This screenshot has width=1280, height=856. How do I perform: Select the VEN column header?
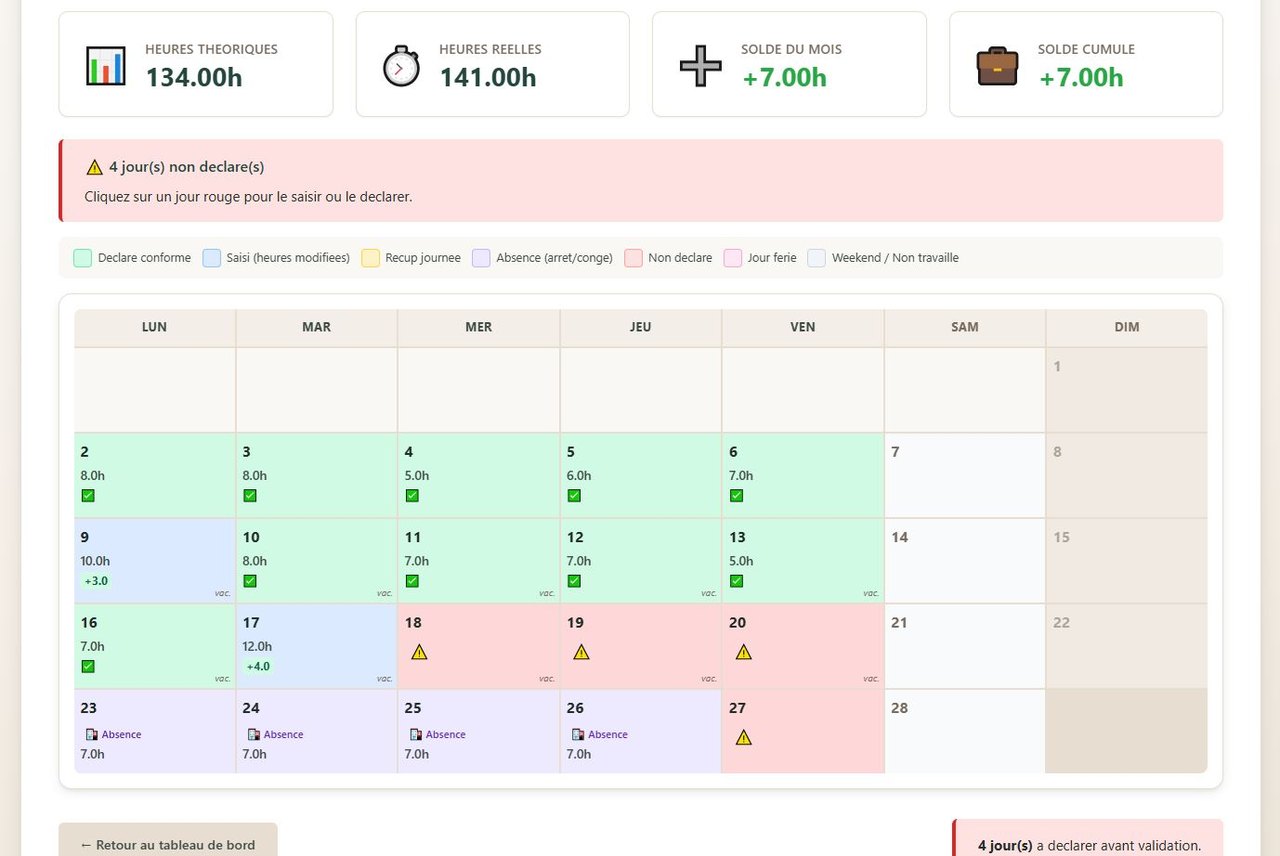coord(802,327)
